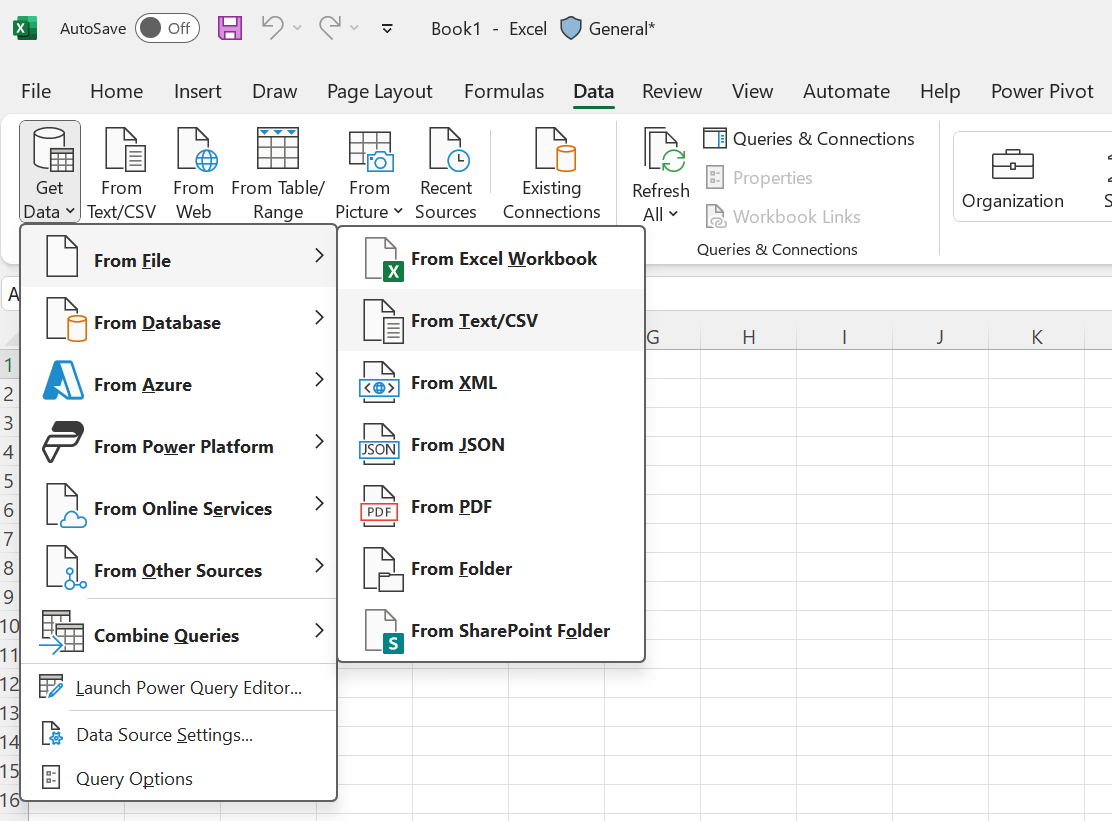Select column K header
The height and width of the screenshot is (821, 1112).
coord(1037,337)
